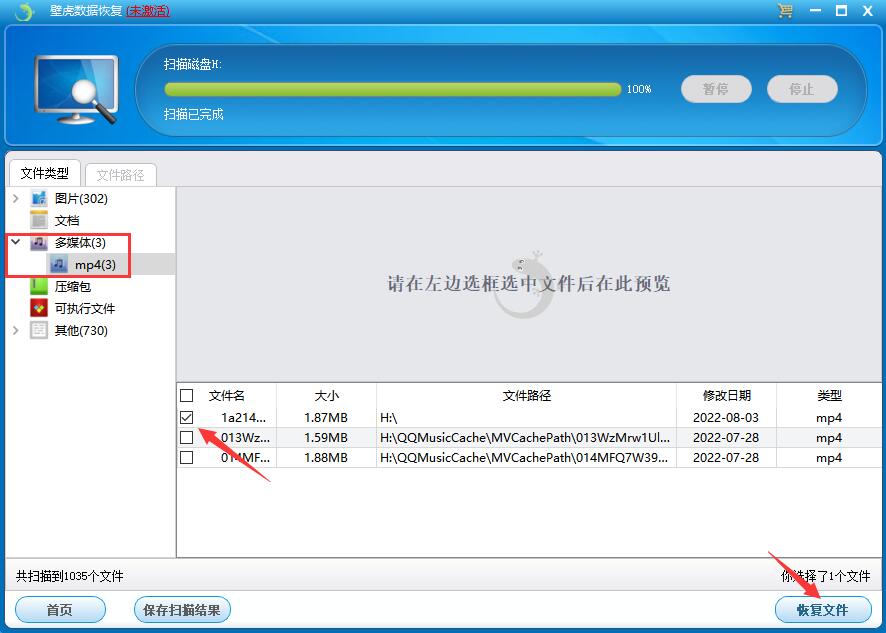Switch to the 文件路径 tab

click(x=120, y=175)
